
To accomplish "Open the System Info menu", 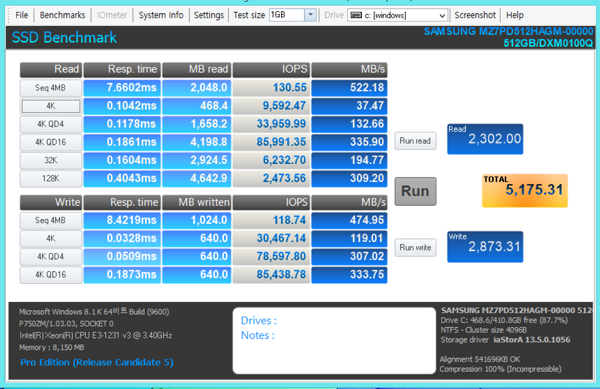I will click(161, 15).
